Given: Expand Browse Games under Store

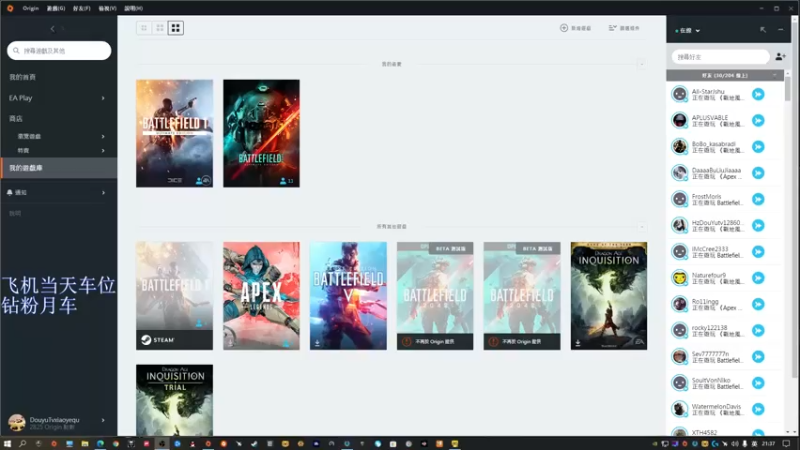Looking at the screenshot, I should 103,136.
